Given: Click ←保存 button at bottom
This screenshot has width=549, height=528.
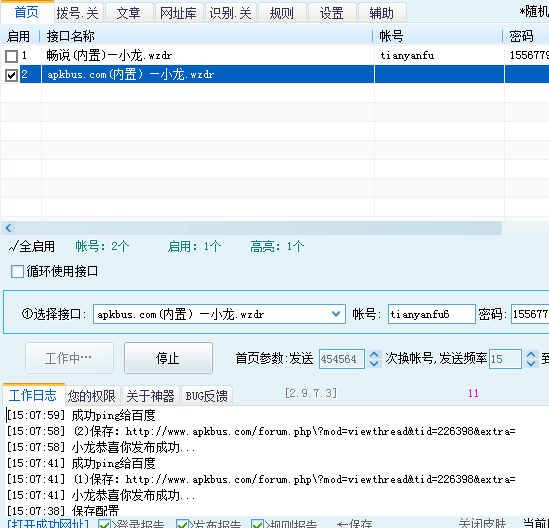Looking at the screenshot, I should (354, 524).
